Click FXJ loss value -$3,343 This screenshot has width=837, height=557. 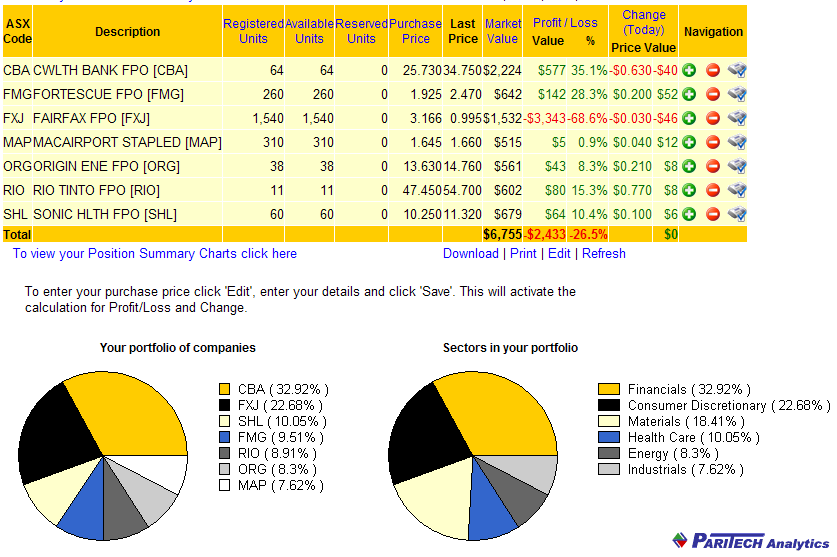pyautogui.click(x=544, y=118)
